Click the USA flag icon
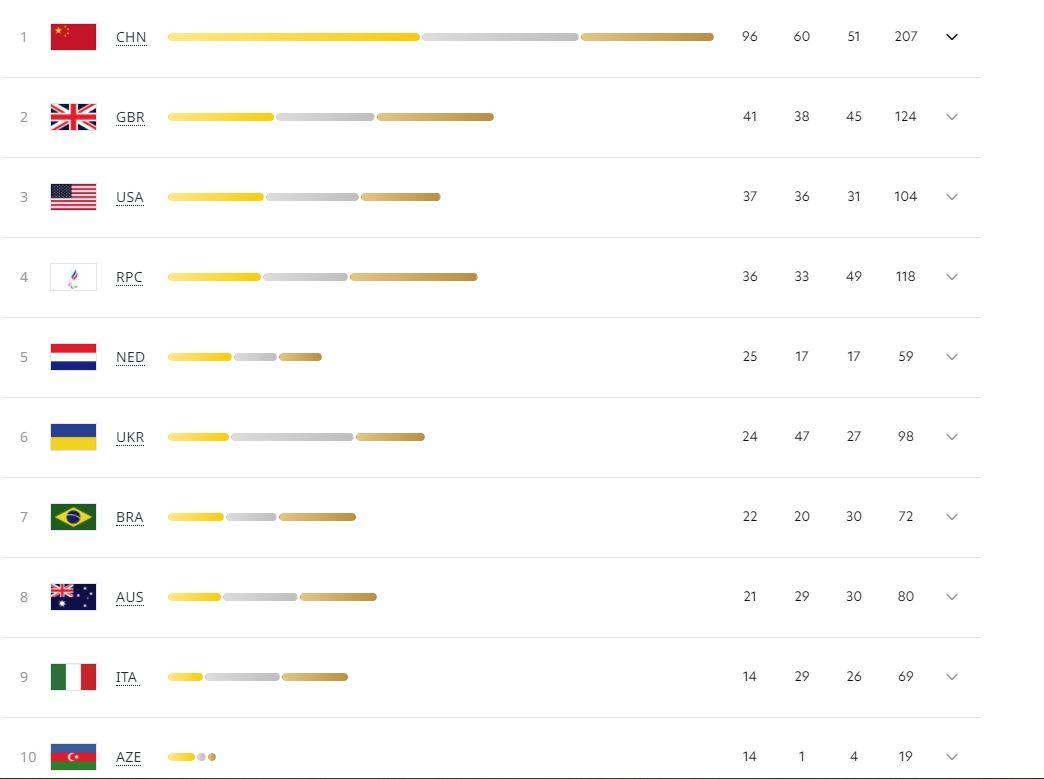Screen dimensions: 1044x779 [x=73, y=197]
